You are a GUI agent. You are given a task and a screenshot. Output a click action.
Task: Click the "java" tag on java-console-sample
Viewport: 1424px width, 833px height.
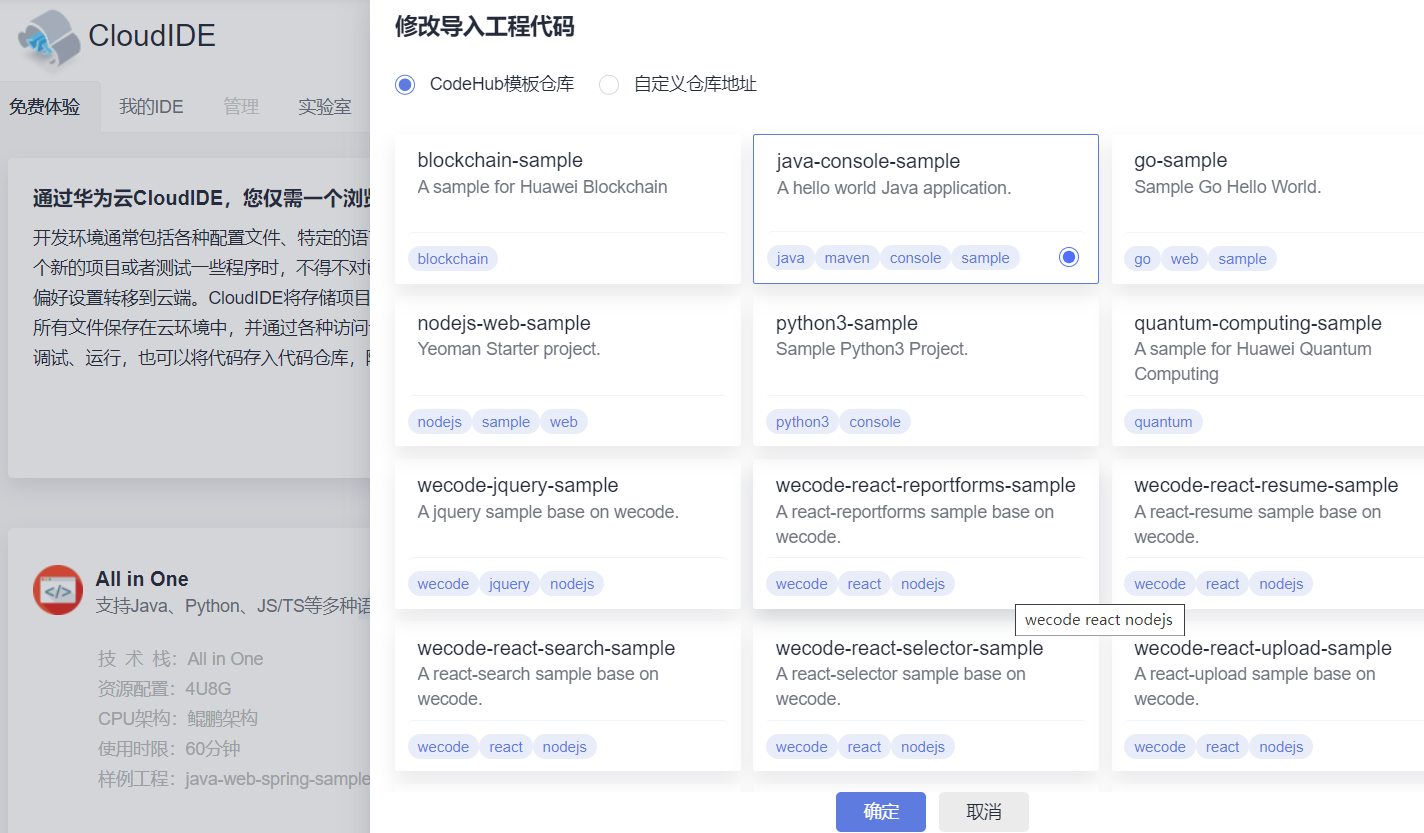(791, 258)
